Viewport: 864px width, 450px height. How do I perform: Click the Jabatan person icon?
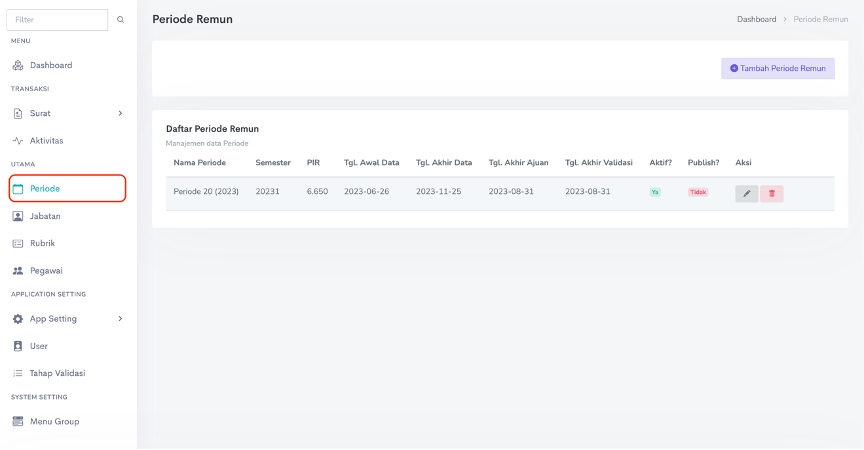18,216
